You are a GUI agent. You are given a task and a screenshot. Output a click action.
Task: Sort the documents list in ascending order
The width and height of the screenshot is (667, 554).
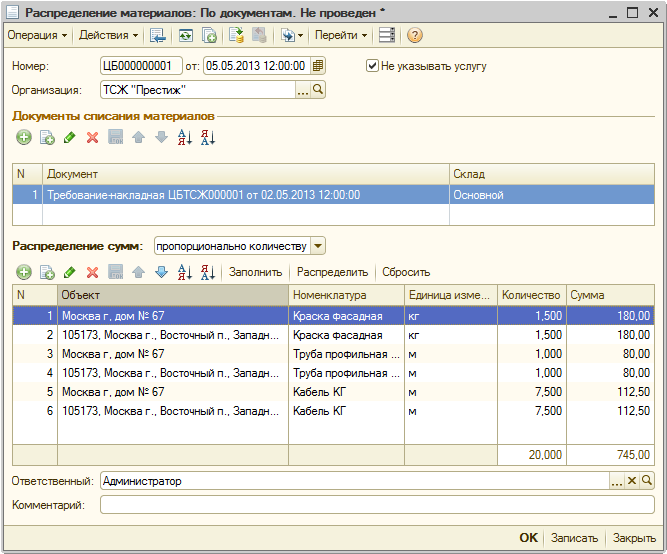184,138
